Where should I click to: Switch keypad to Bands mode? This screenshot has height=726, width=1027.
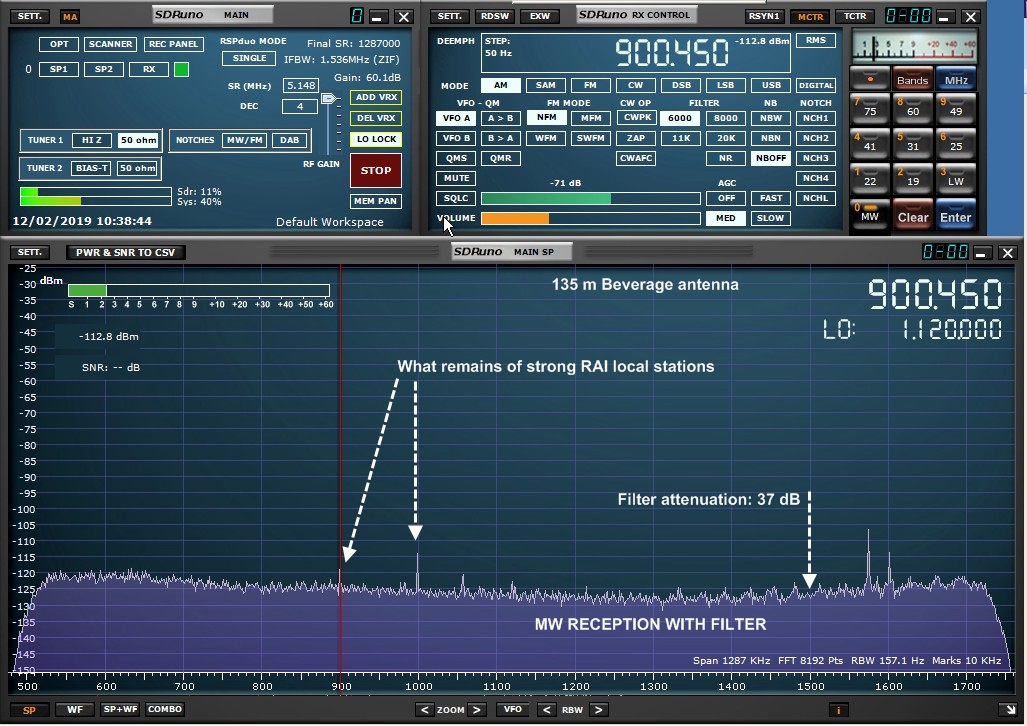click(x=912, y=79)
